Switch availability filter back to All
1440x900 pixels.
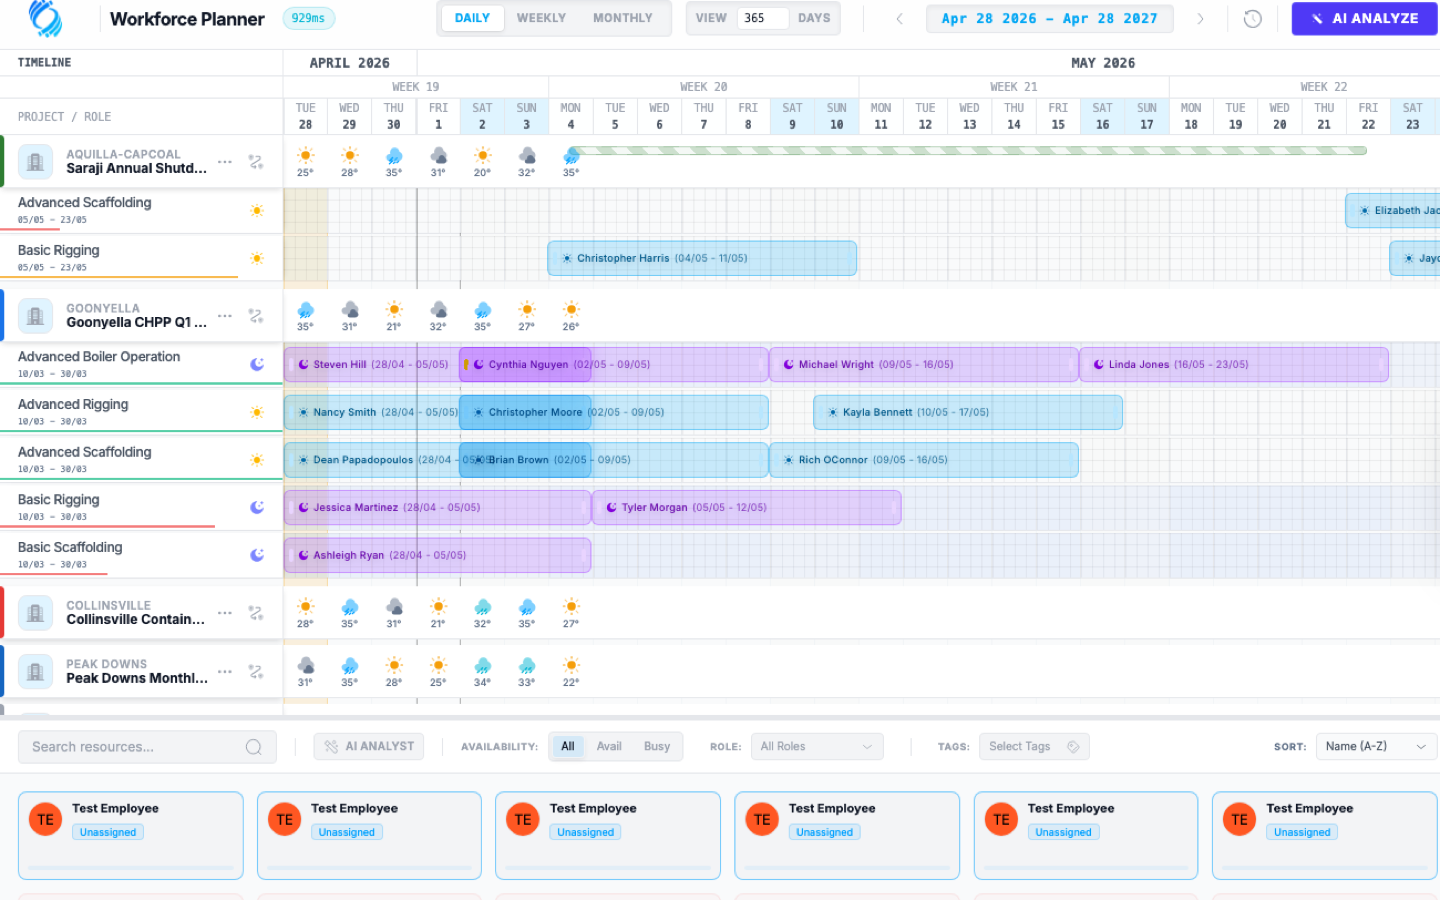567,746
